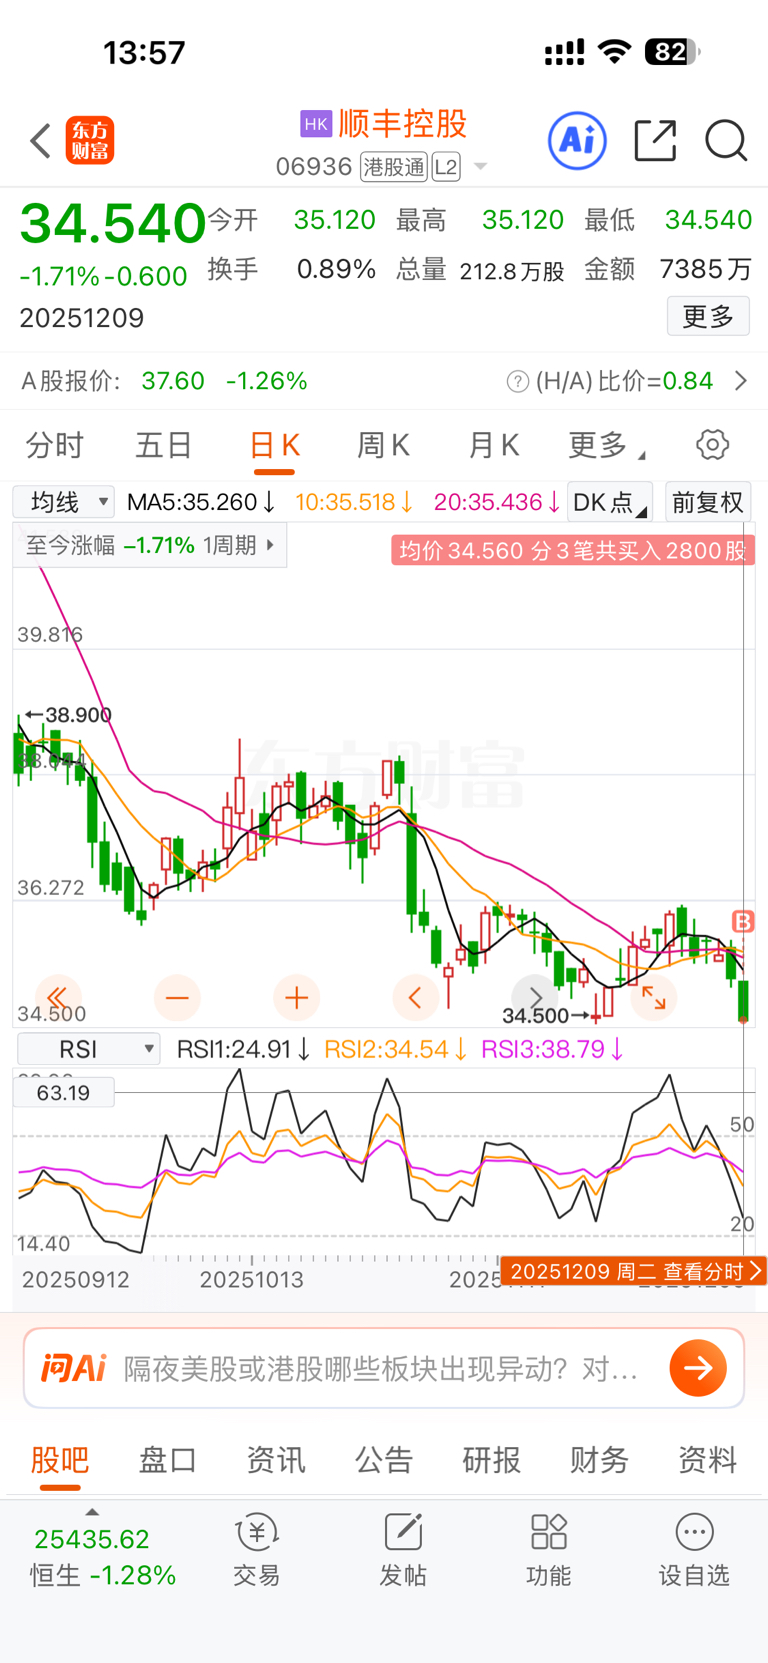Move chart left with left chevron
Viewport: 768px width, 1663px height.
click(415, 997)
